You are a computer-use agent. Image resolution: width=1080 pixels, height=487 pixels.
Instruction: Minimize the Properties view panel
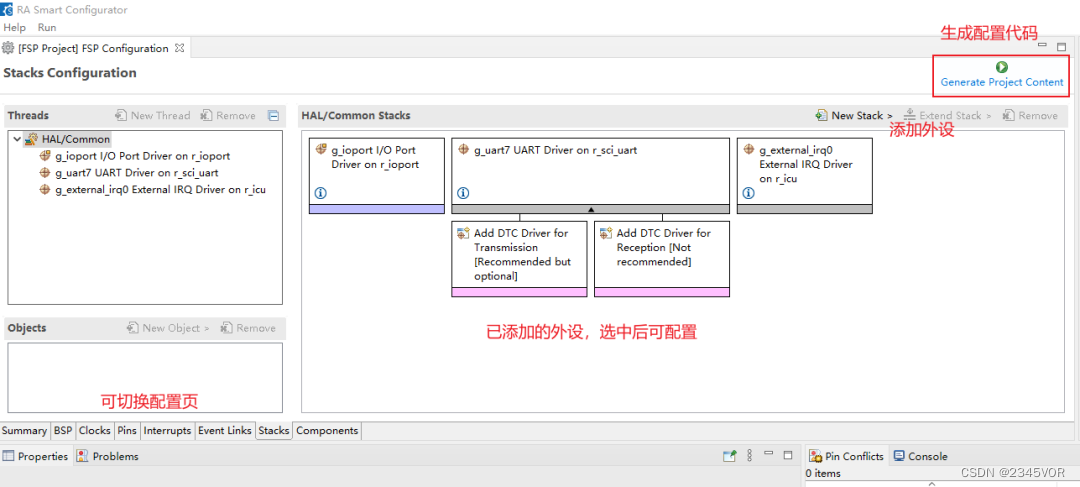(x=769, y=453)
